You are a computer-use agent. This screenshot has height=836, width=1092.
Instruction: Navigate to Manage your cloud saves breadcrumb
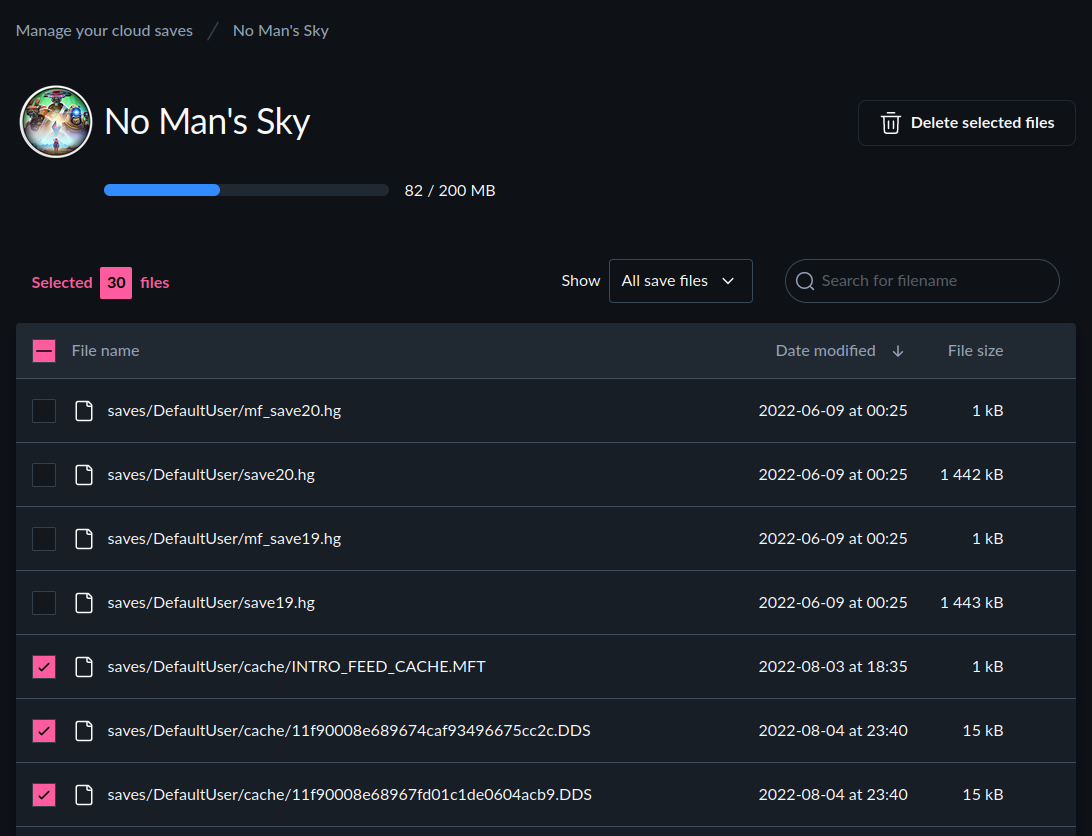104,30
